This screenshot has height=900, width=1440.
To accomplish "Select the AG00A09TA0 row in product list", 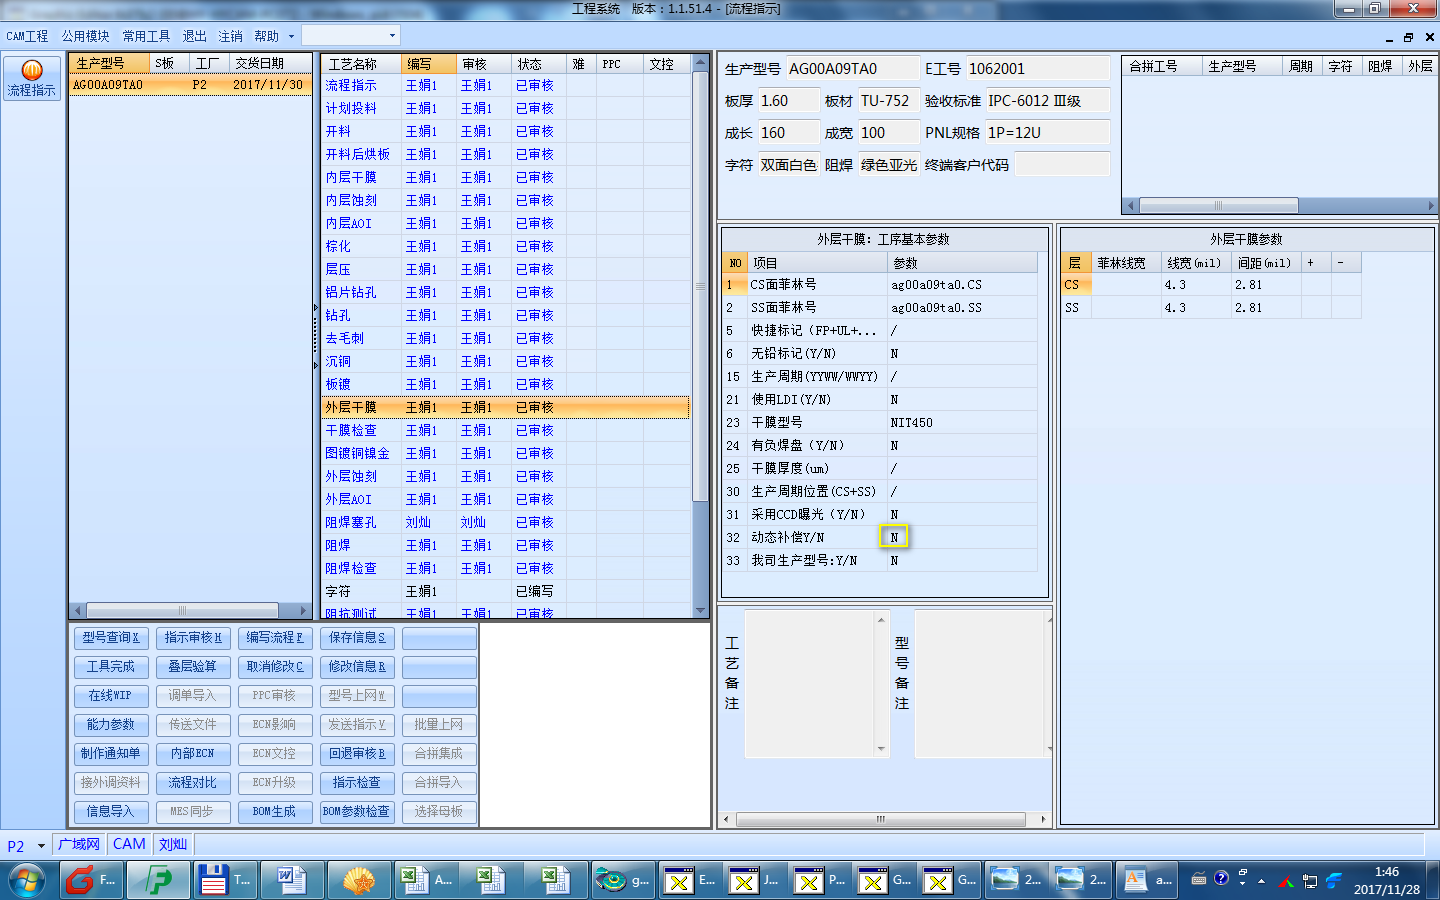I will [x=190, y=85].
